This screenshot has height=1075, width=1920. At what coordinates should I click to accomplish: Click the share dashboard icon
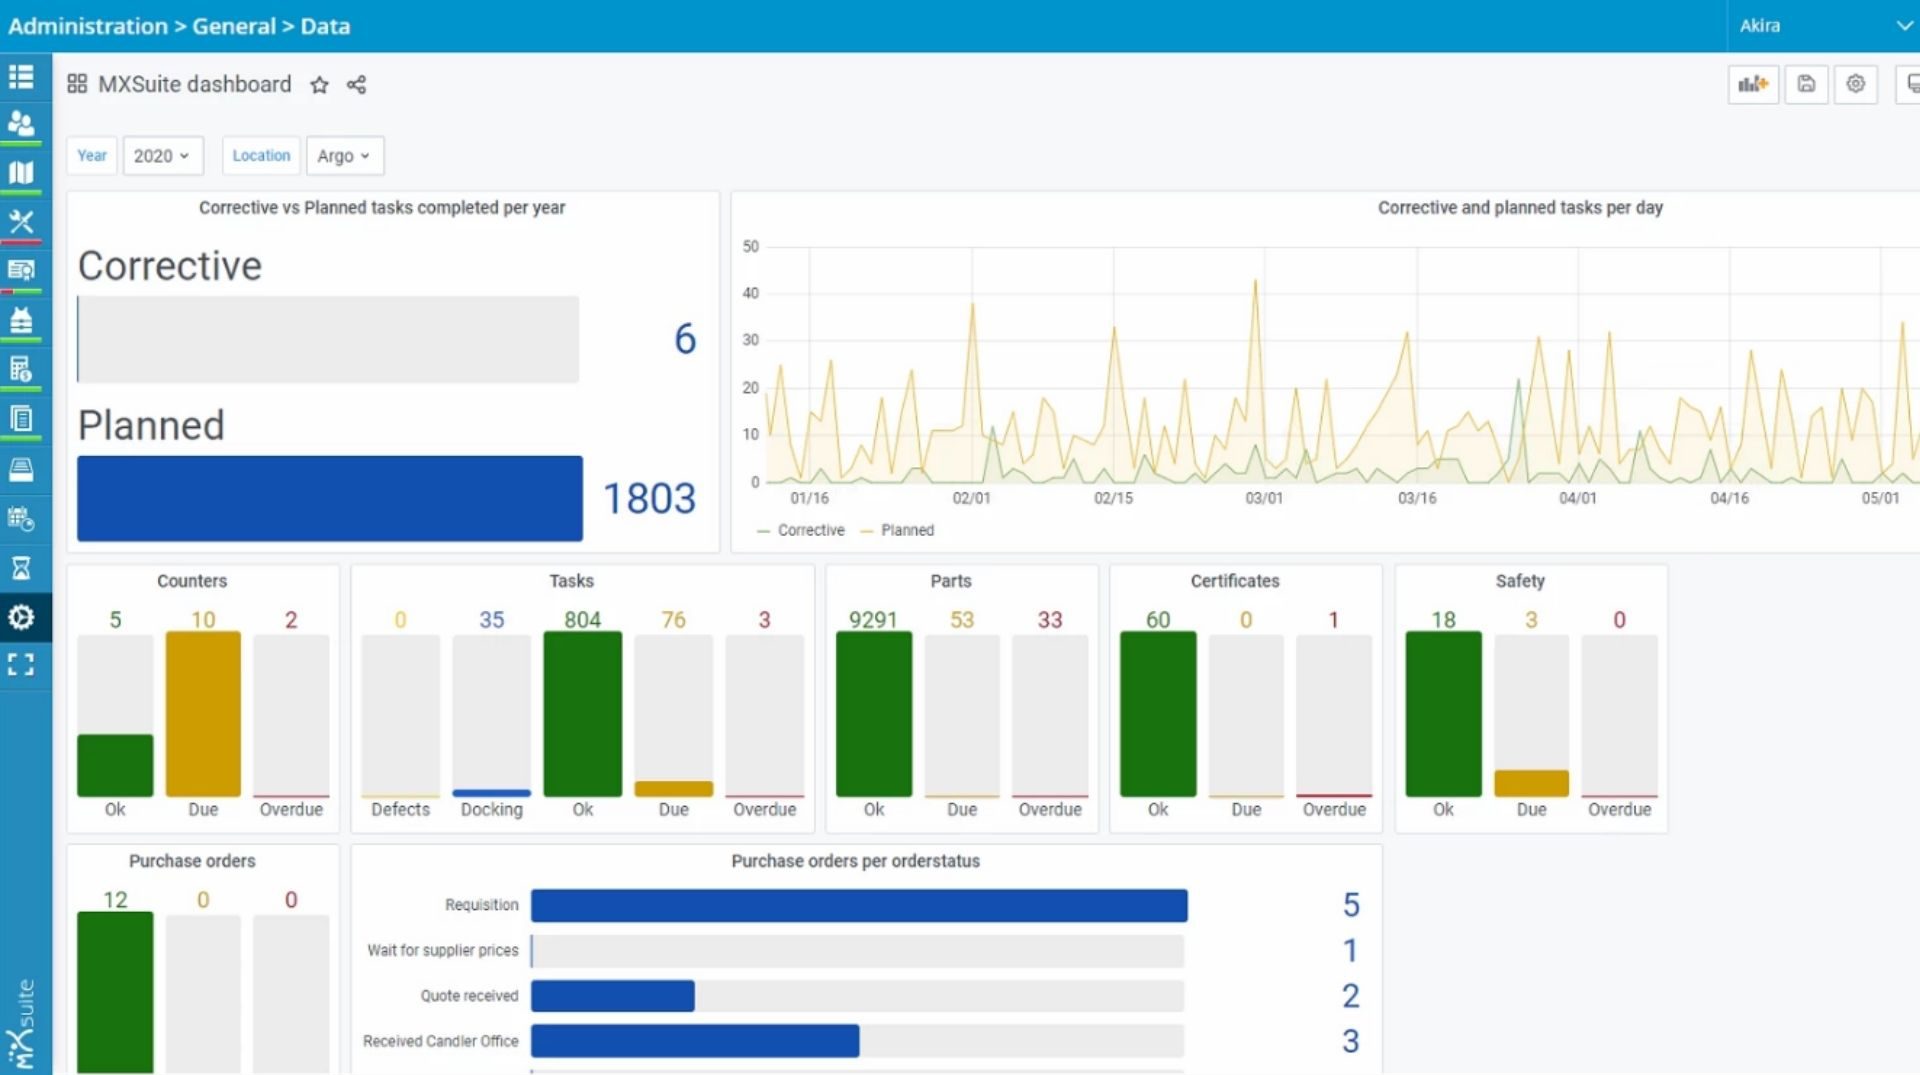356,85
